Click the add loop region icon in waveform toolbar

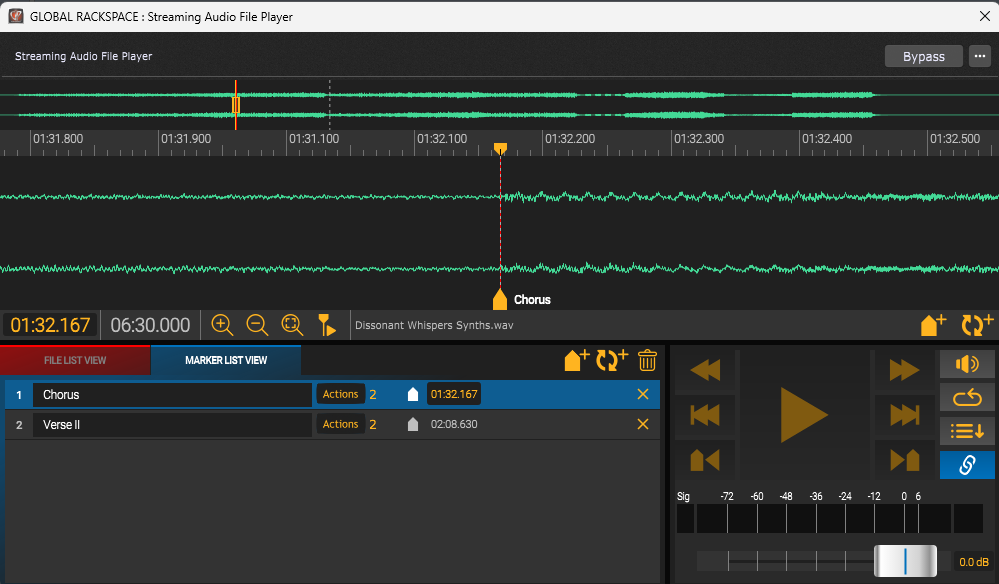976,325
